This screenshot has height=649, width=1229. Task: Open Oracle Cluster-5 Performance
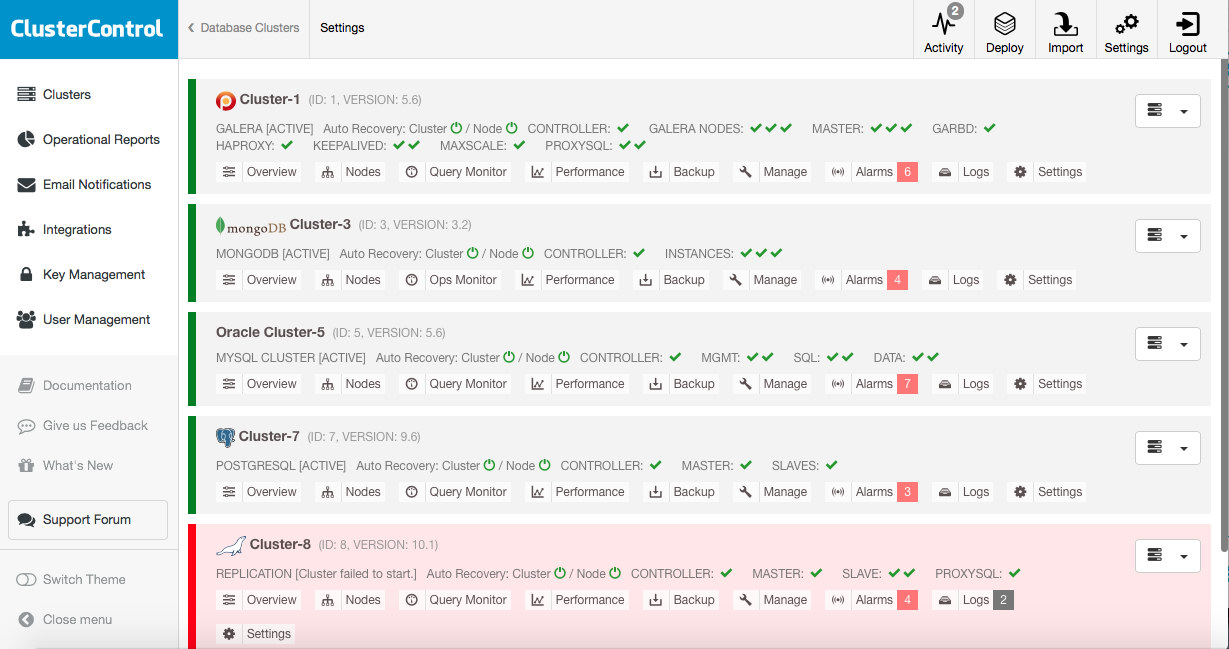tap(578, 384)
